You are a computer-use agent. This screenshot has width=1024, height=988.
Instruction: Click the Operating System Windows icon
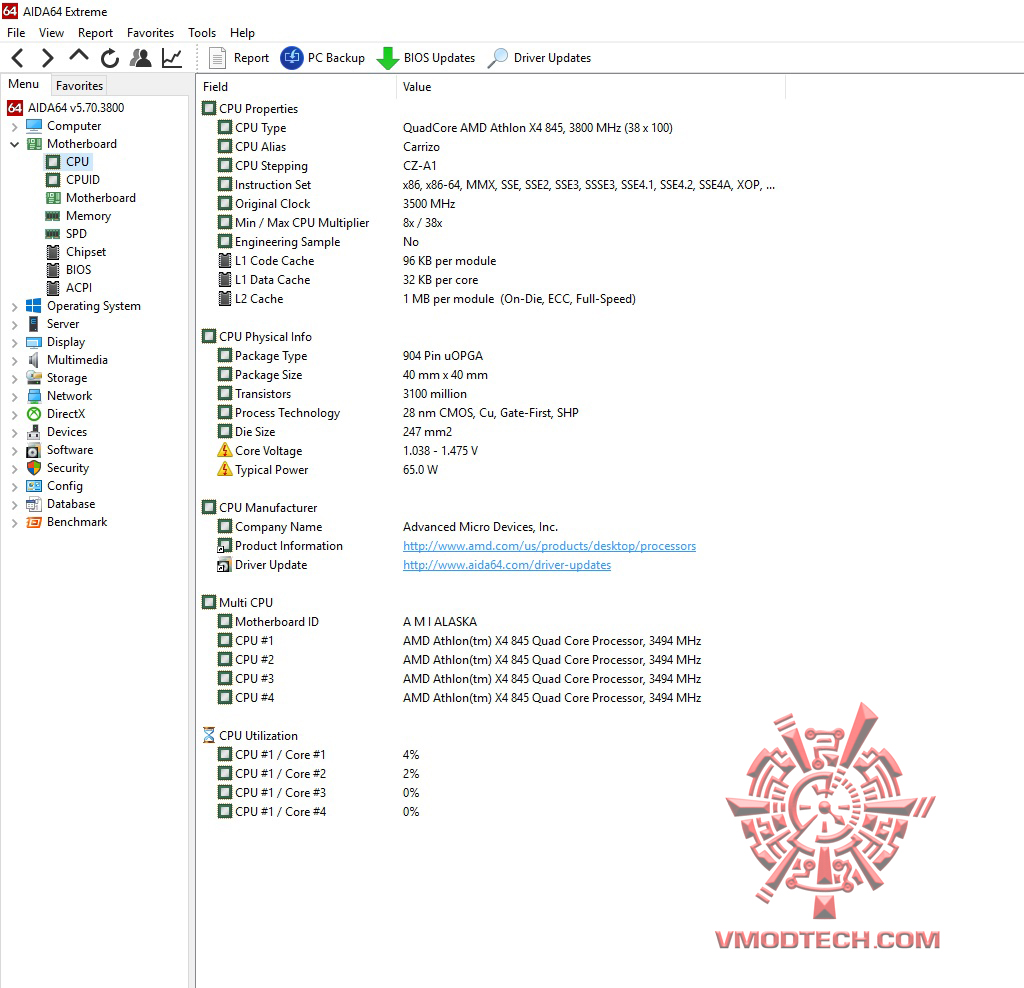tap(34, 306)
